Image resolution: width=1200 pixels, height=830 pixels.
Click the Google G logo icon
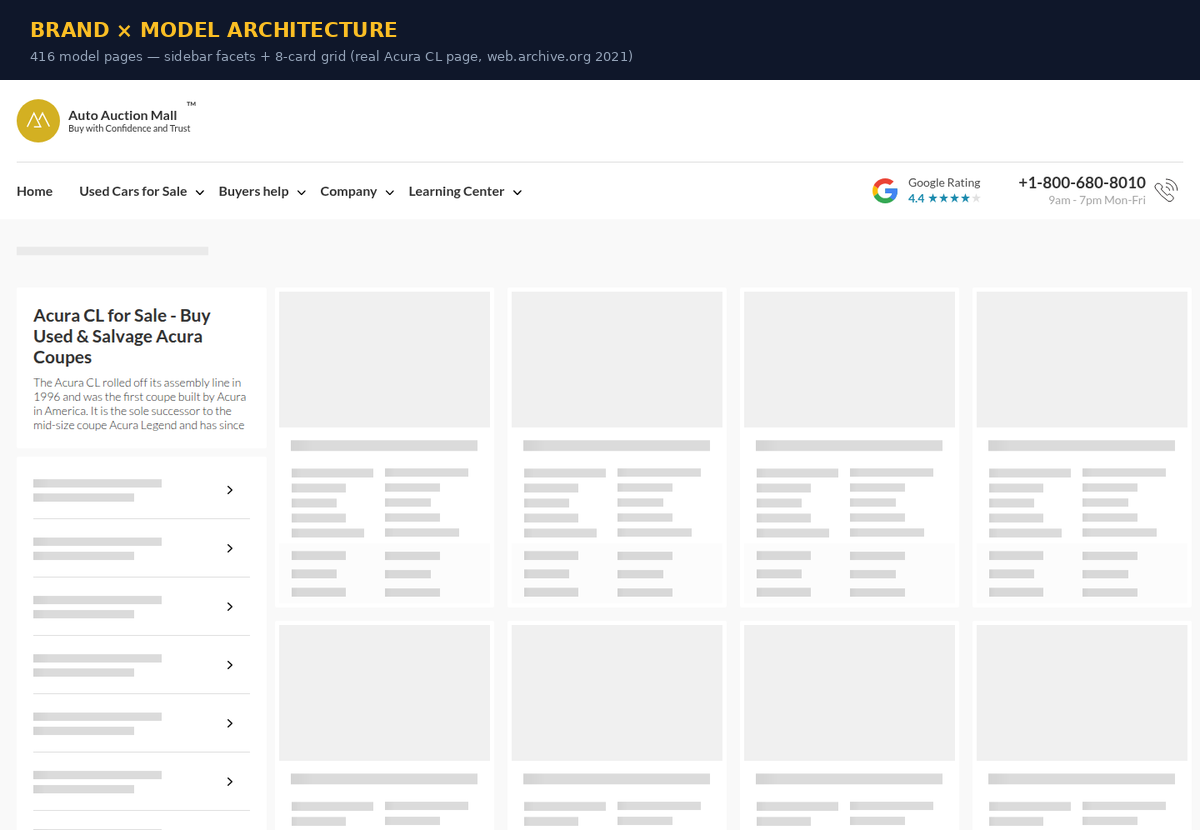(885, 191)
